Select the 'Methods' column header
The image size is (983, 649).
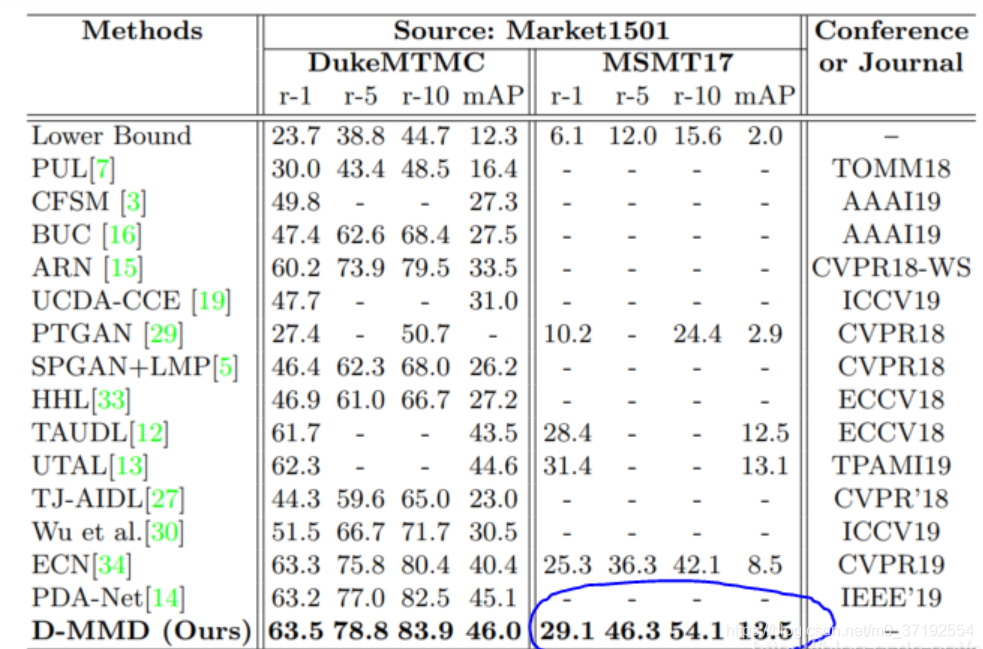coord(143,30)
